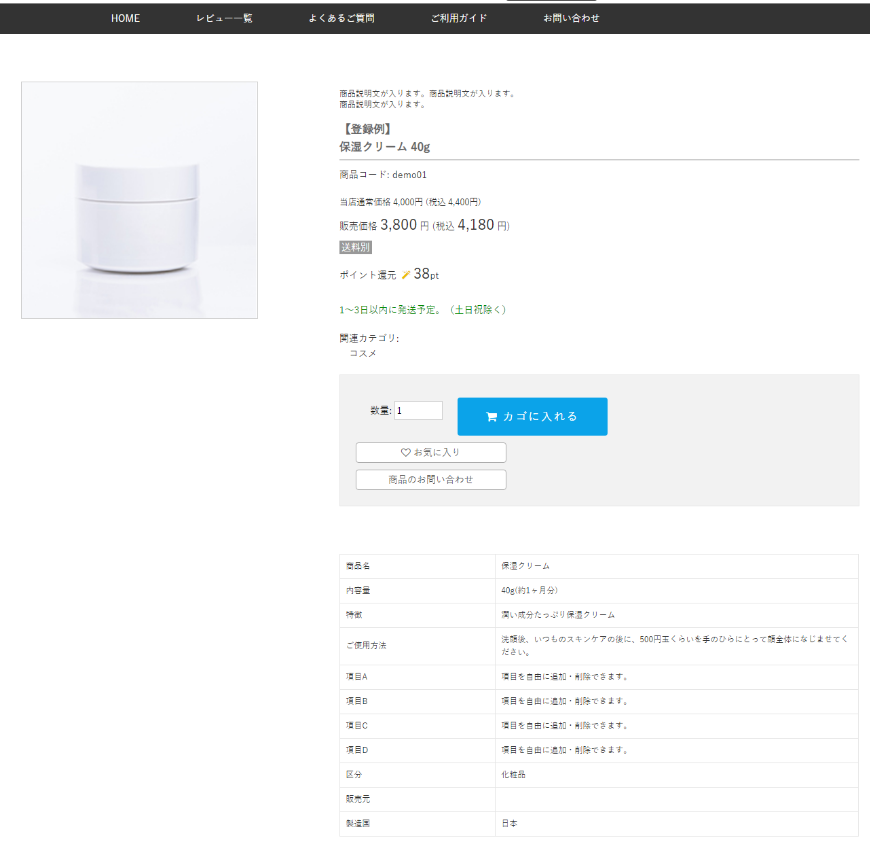Open ご利用ガイド from navigation
The width and height of the screenshot is (870, 856).
(459, 18)
